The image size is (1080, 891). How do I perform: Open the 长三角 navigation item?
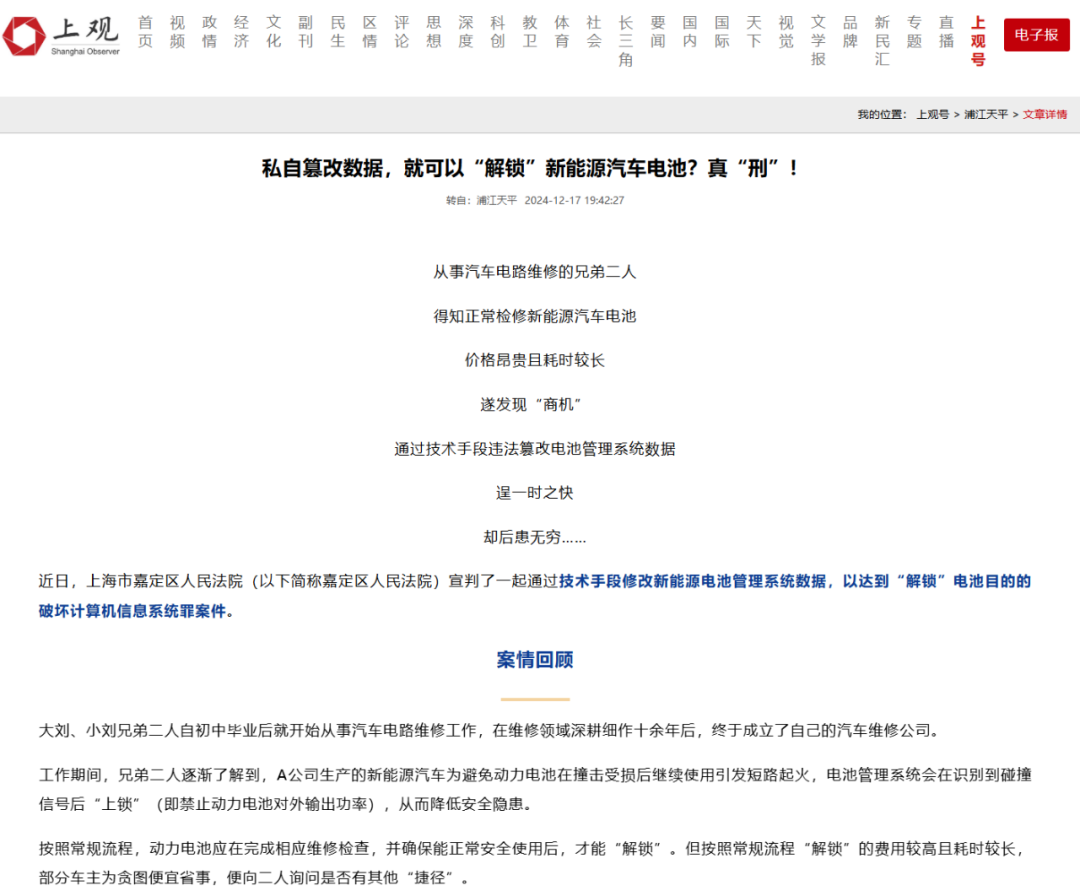tap(626, 41)
